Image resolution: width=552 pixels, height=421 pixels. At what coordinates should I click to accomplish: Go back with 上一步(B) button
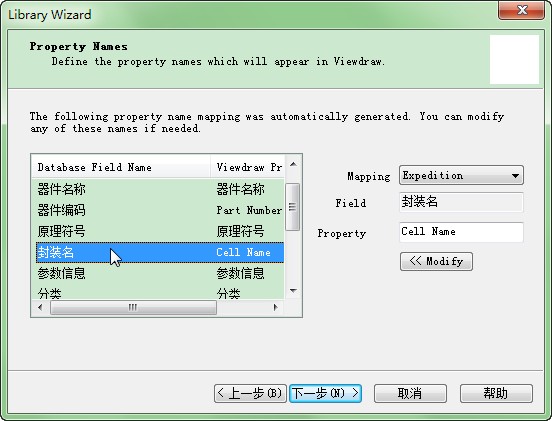(250, 393)
